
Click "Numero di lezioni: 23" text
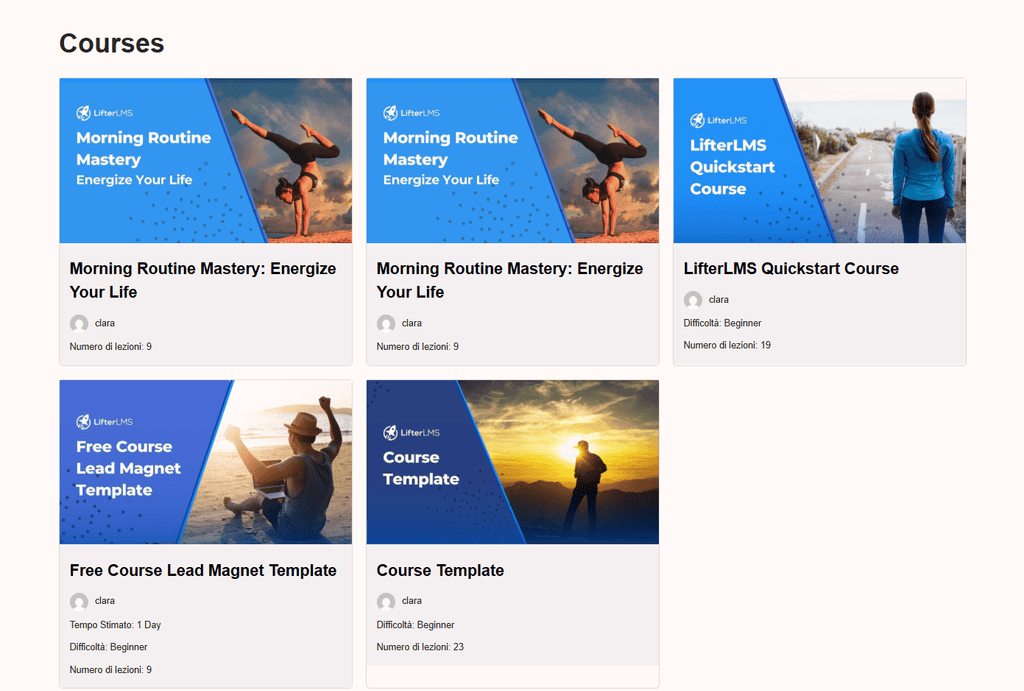coord(420,647)
